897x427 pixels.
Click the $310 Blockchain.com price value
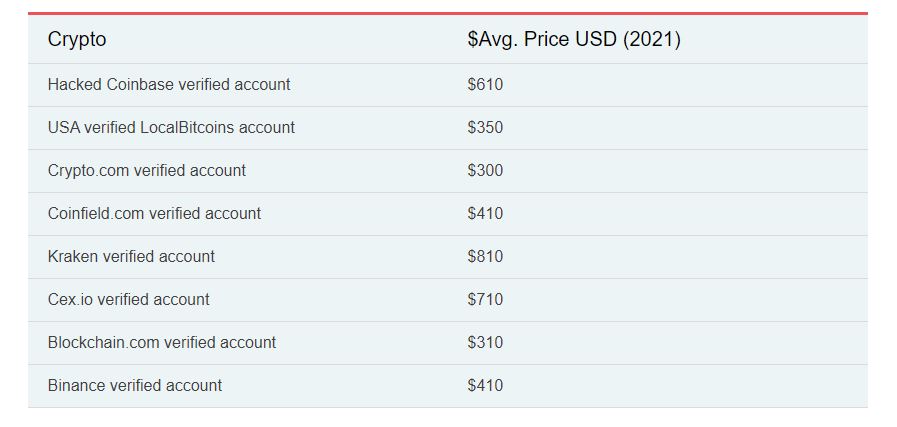[485, 342]
